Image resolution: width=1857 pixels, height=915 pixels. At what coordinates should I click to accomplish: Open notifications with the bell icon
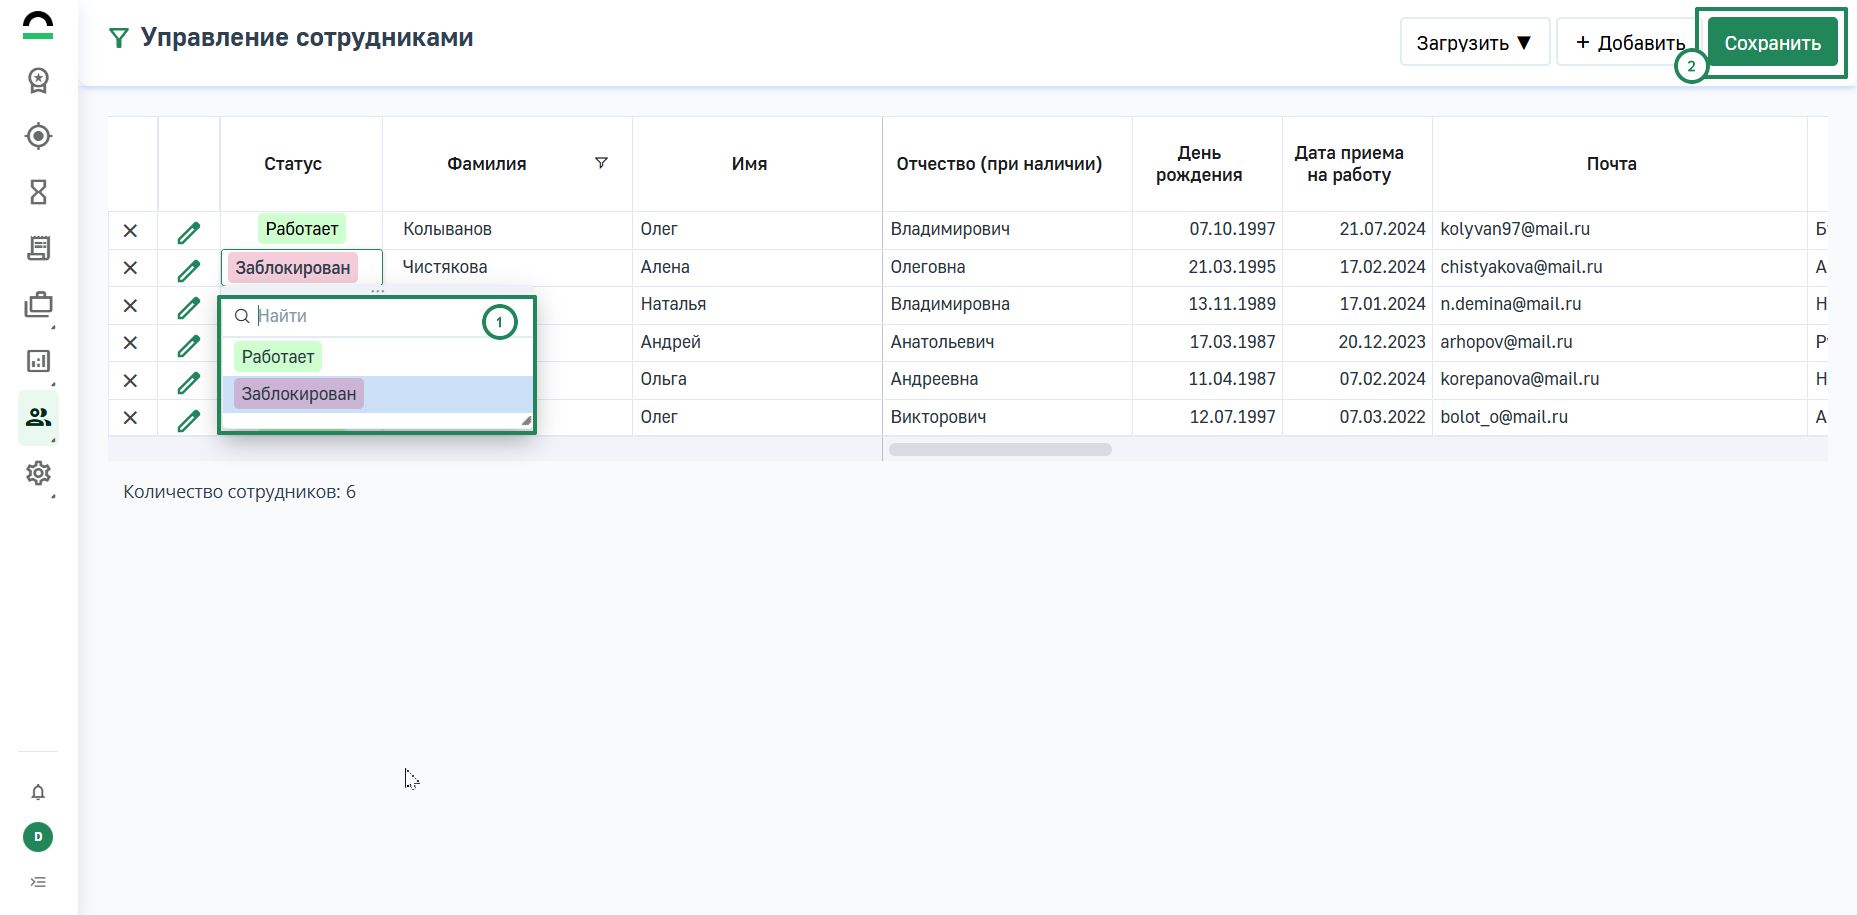pyautogui.click(x=38, y=792)
